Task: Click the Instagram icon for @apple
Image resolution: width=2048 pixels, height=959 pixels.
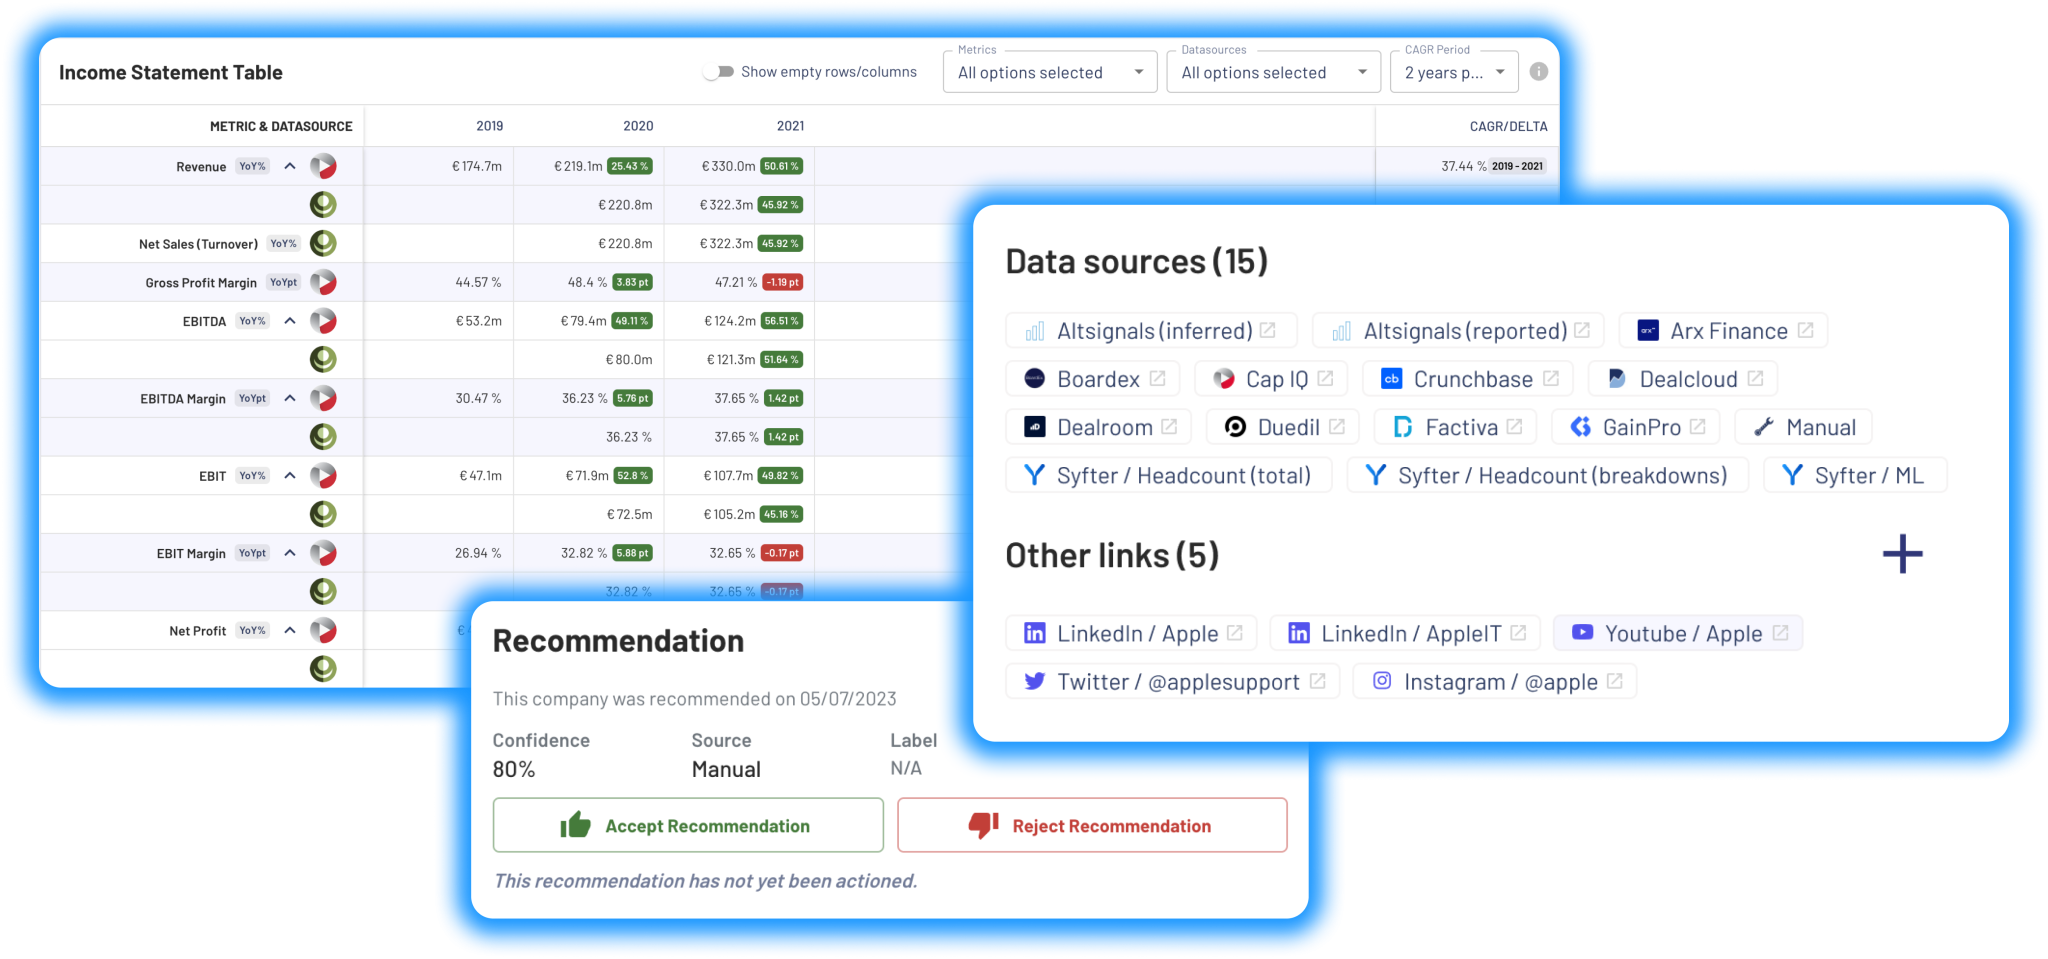Action: pos(1382,681)
